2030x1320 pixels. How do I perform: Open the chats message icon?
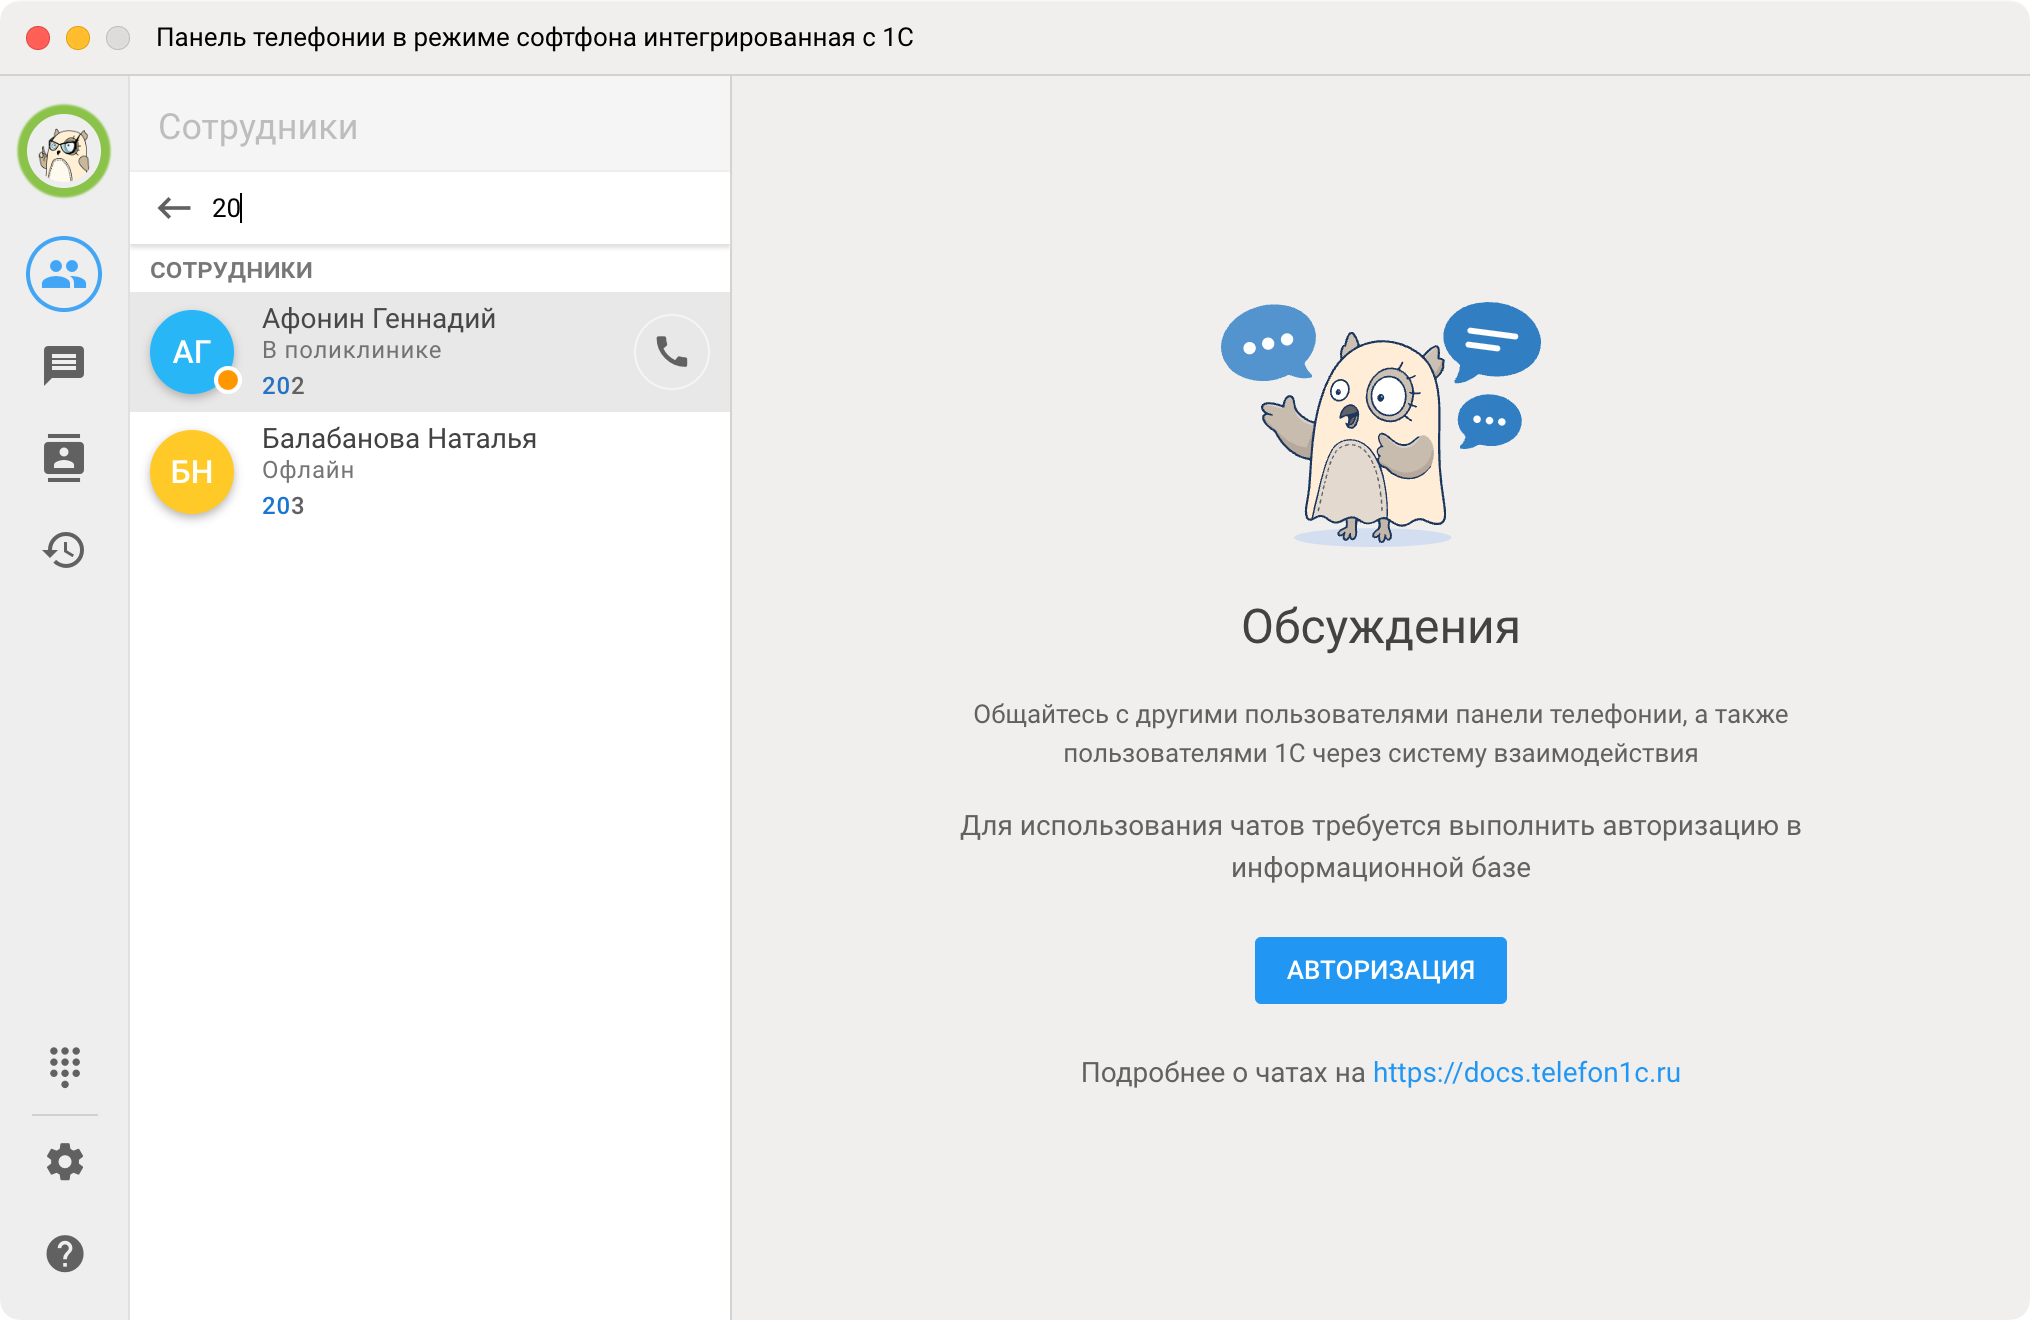[x=64, y=366]
